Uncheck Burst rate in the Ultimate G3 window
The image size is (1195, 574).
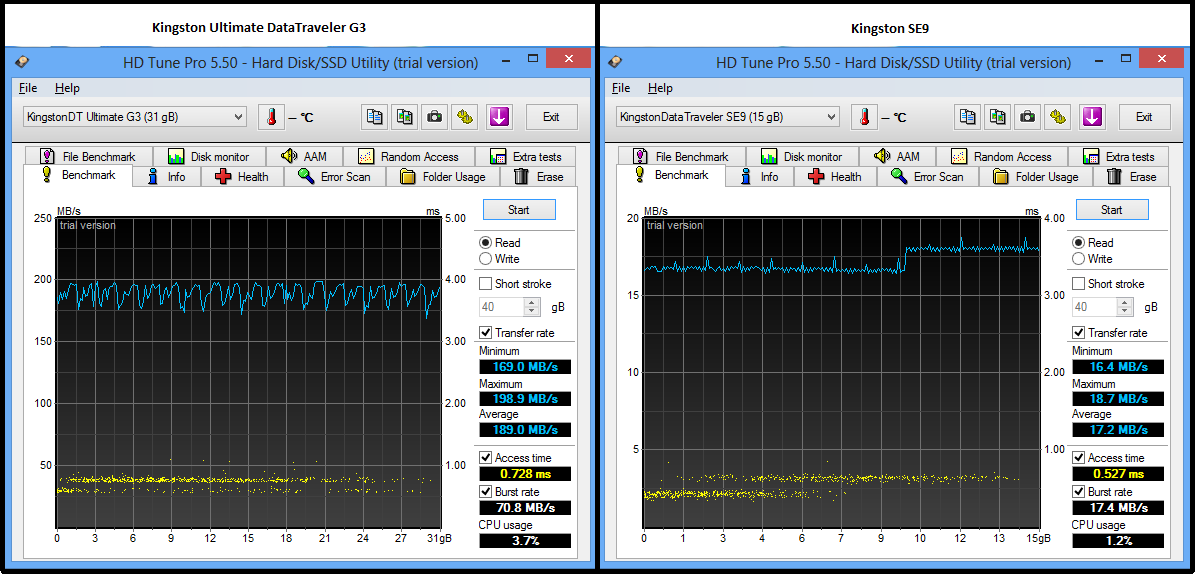pos(485,491)
